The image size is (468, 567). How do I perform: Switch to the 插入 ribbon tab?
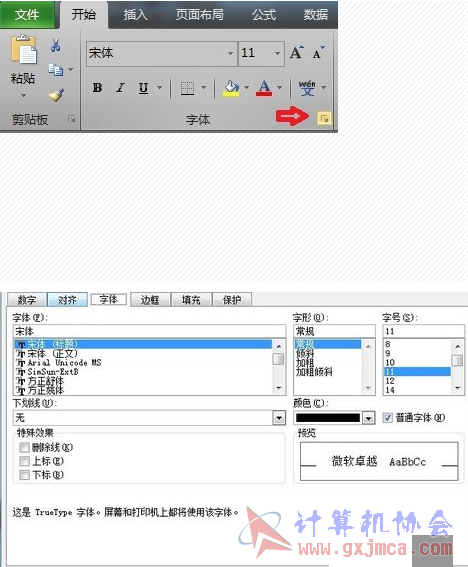135,14
